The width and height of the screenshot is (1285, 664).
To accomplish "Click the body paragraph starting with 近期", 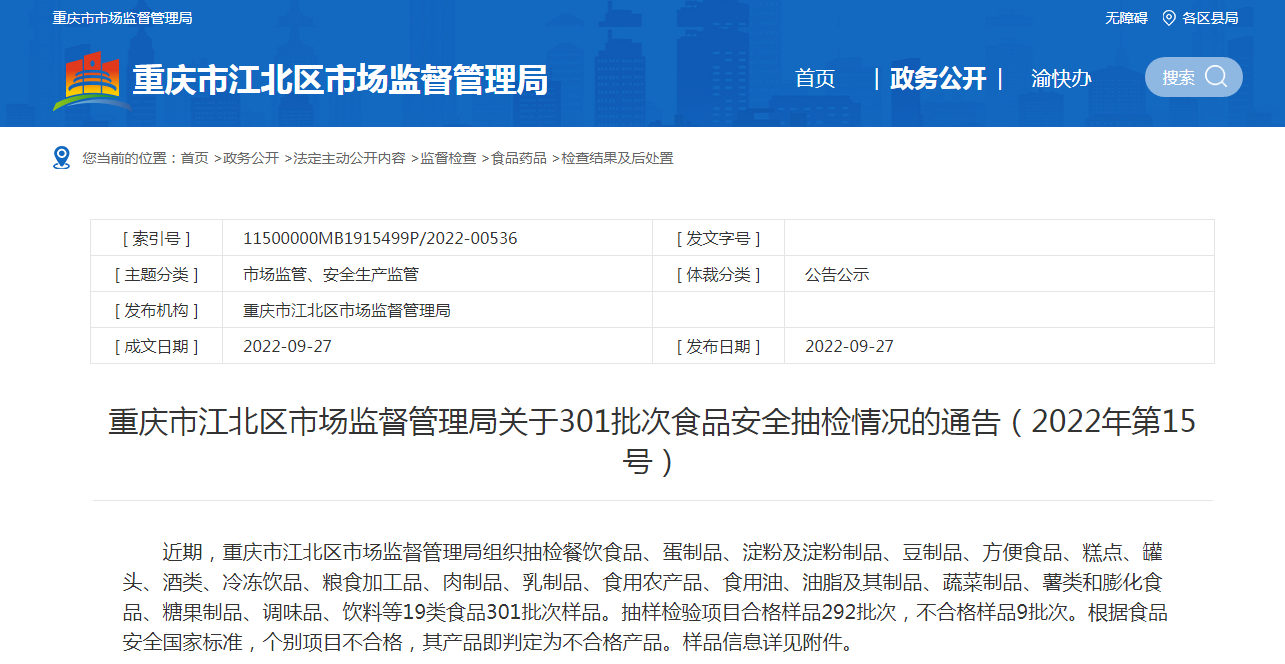I will tap(645, 597).
